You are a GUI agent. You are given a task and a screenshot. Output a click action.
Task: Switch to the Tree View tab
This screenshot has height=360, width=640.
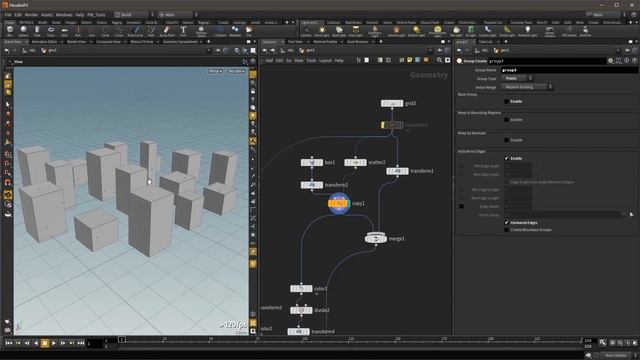point(295,42)
